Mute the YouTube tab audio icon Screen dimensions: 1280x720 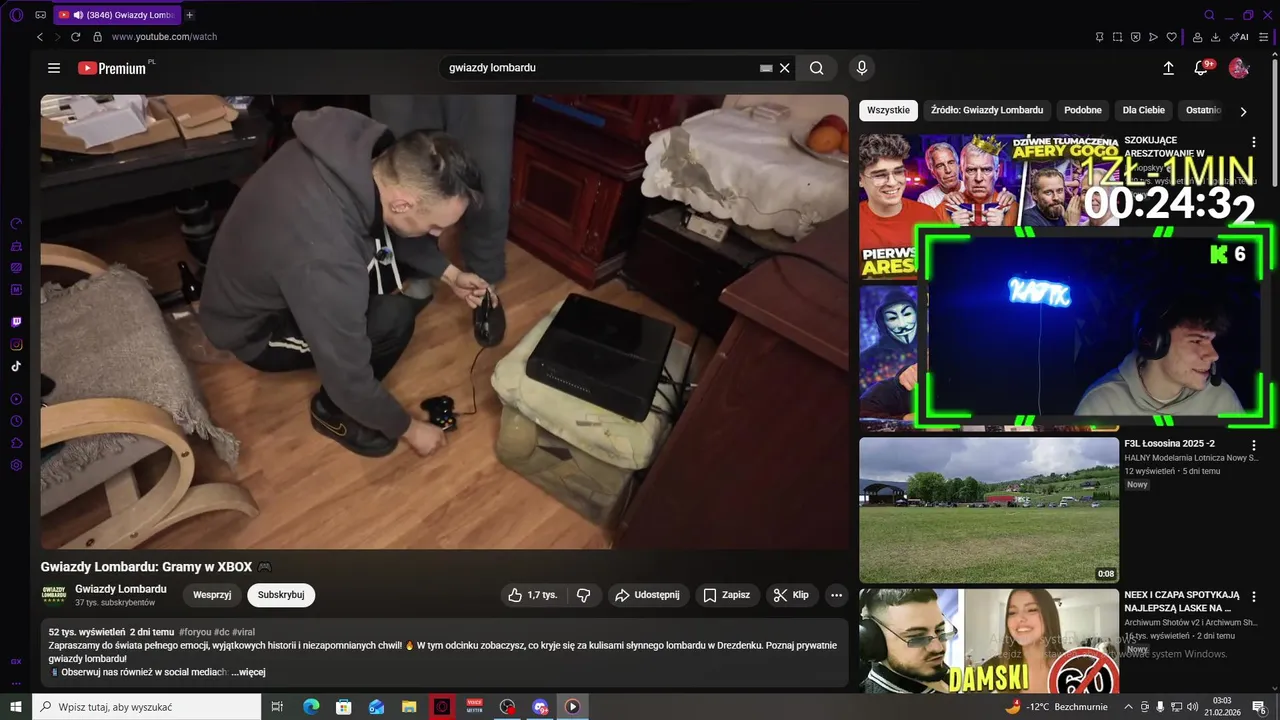coord(78,15)
